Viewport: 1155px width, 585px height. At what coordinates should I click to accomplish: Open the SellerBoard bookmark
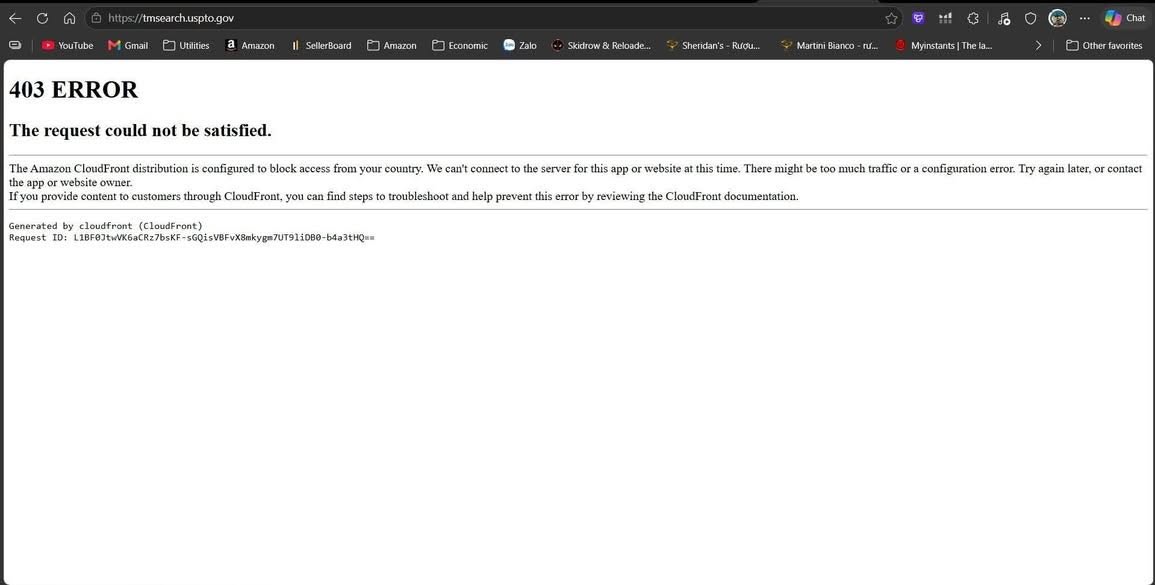(x=320, y=46)
